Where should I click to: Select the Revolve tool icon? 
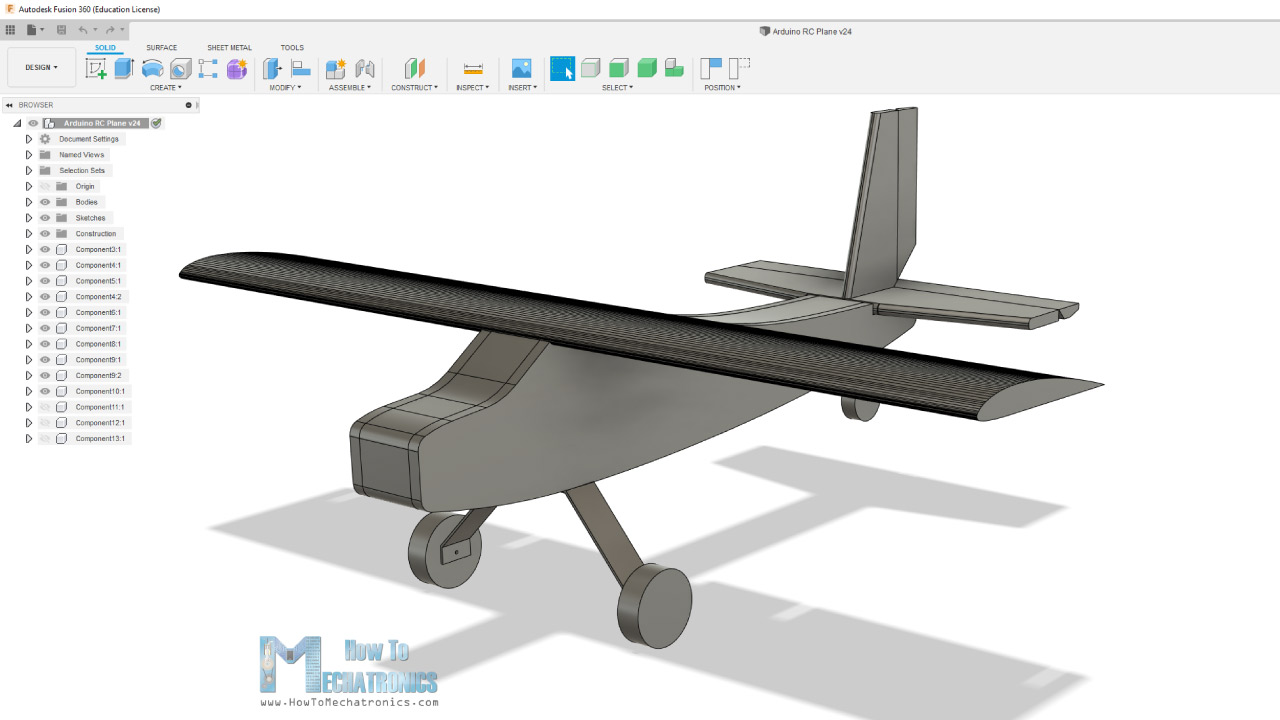click(152, 68)
